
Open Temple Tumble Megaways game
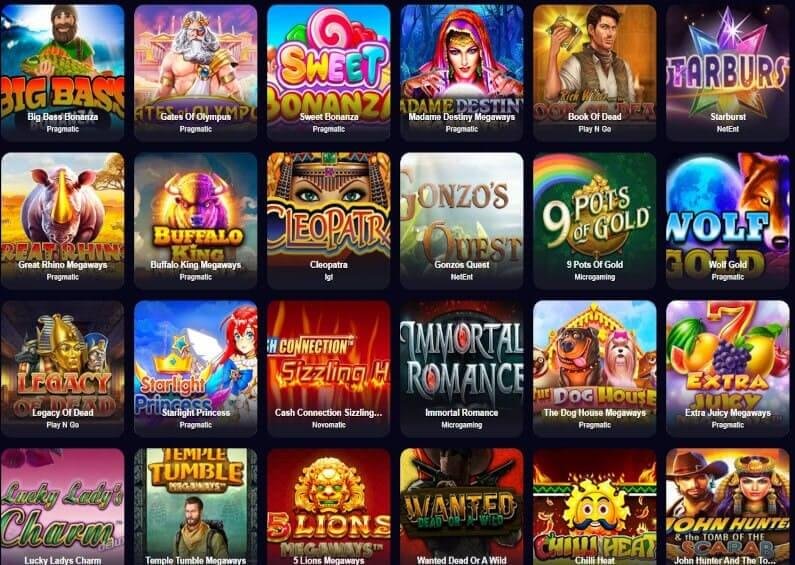point(196,507)
